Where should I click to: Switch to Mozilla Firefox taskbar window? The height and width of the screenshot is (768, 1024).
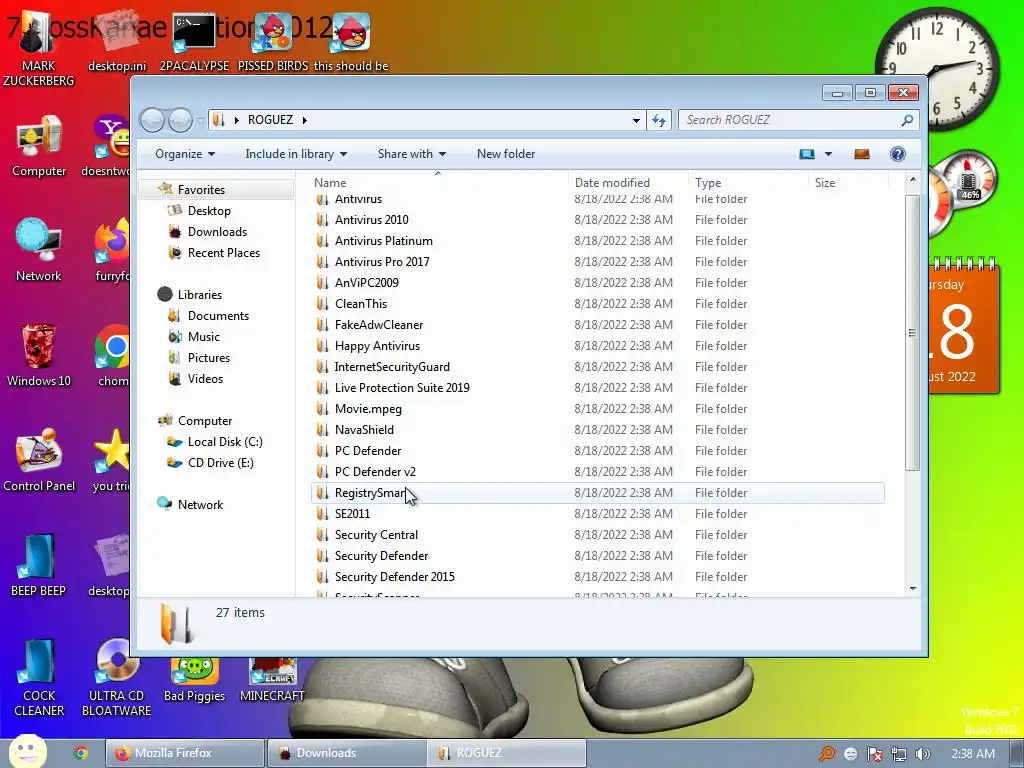click(x=185, y=753)
